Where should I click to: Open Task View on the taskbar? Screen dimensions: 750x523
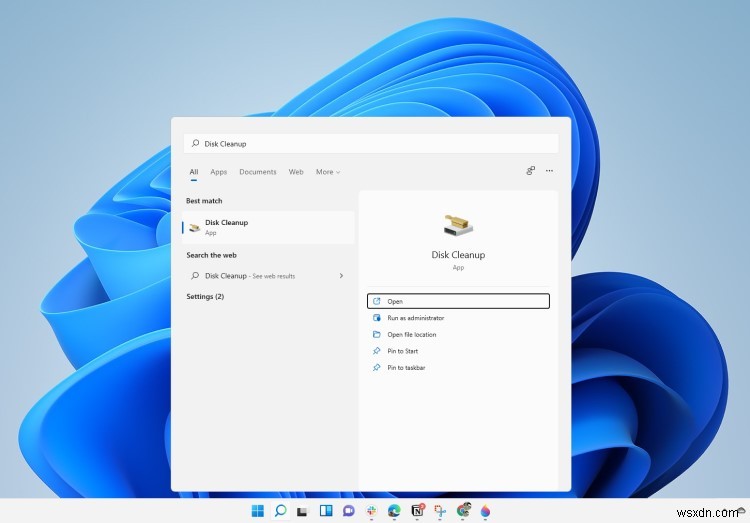[x=302, y=512]
